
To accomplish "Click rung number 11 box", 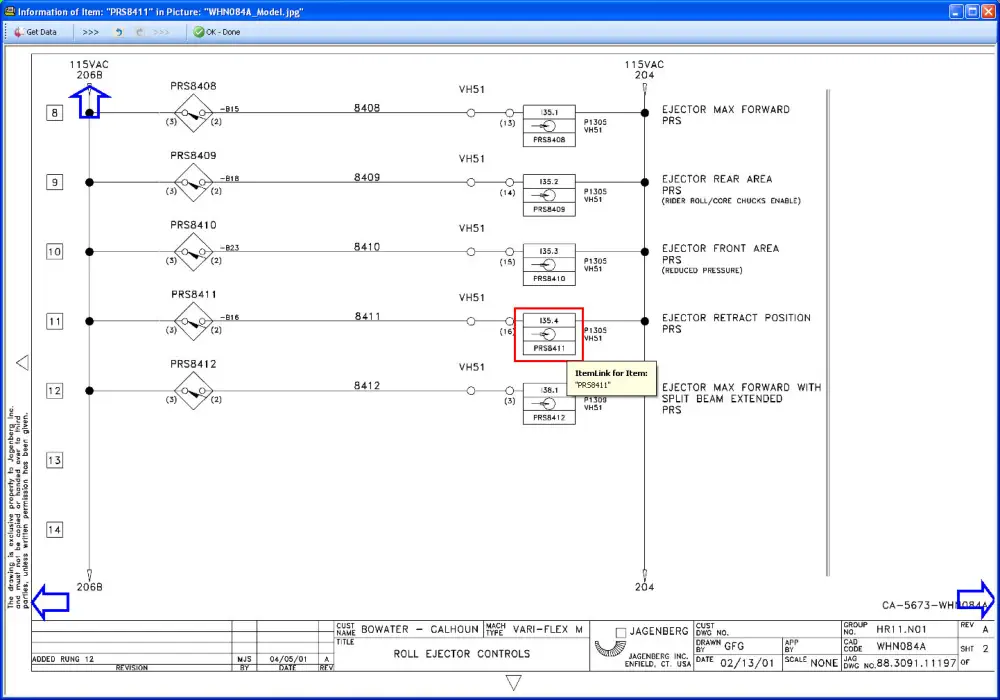I will pyautogui.click(x=55, y=321).
